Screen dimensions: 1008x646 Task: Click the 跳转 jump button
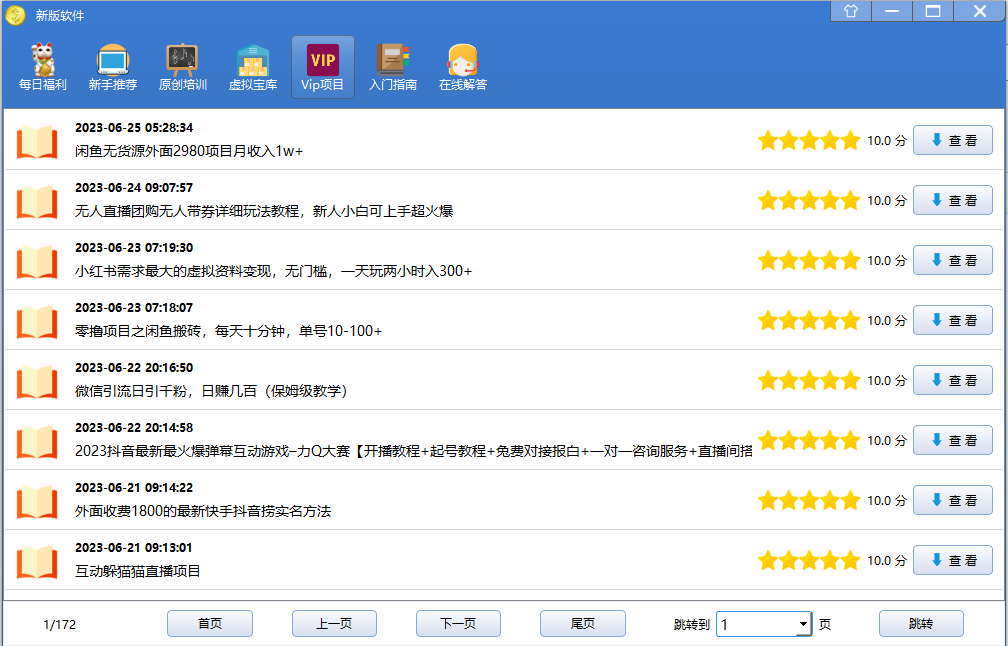(x=921, y=624)
